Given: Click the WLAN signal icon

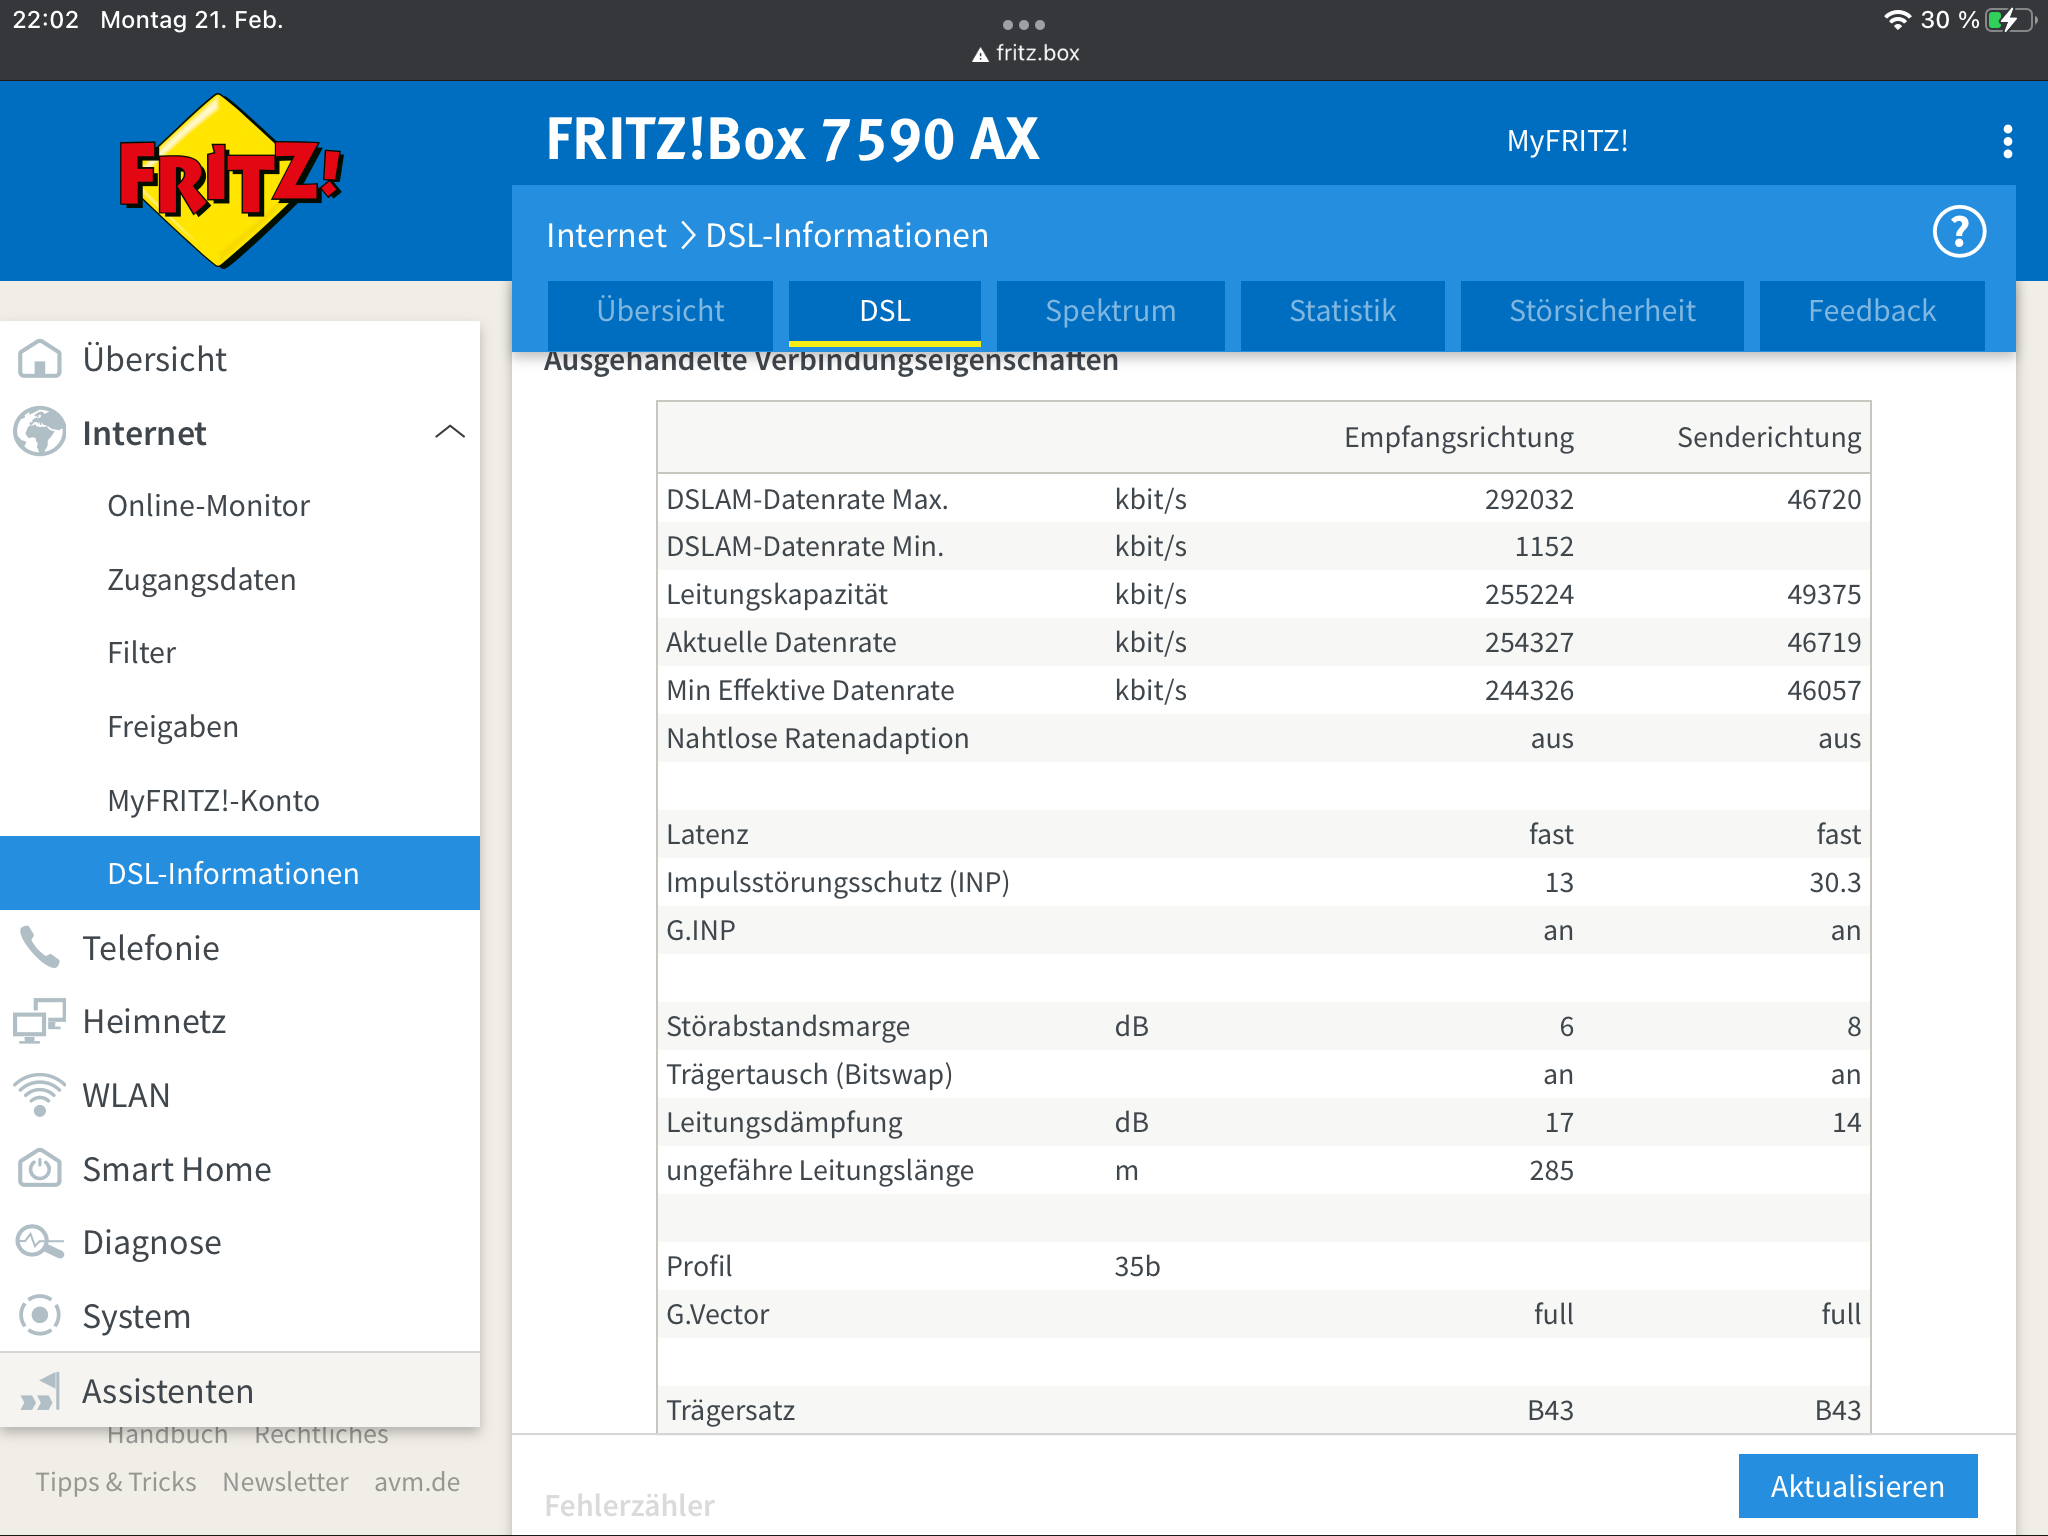Looking at the screenshot, I should (x=40, y=1095).
